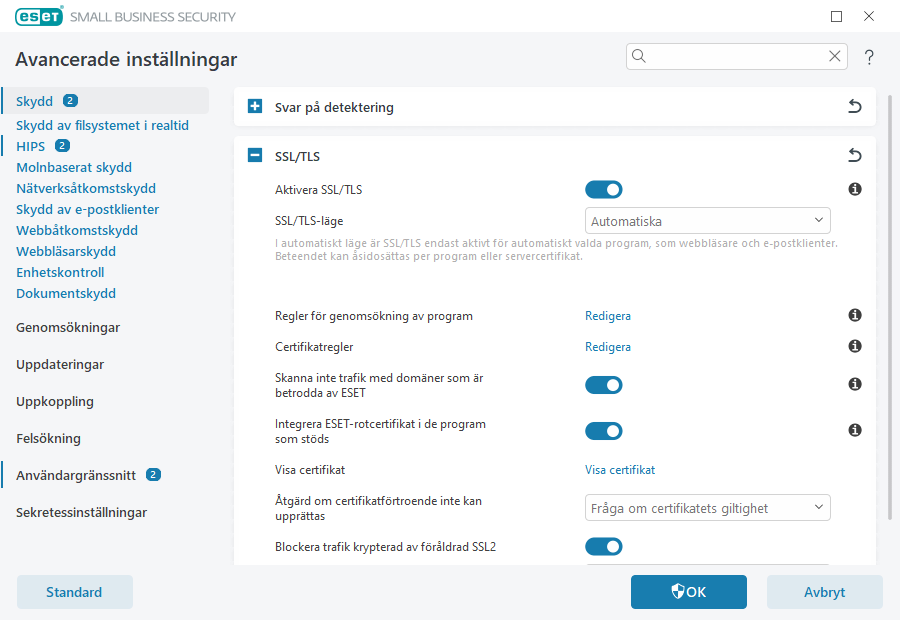This screenshot has width=900, height=620.
Task: Disable the Aktivera SSL/TLS toggle
Action: [604, 189]
